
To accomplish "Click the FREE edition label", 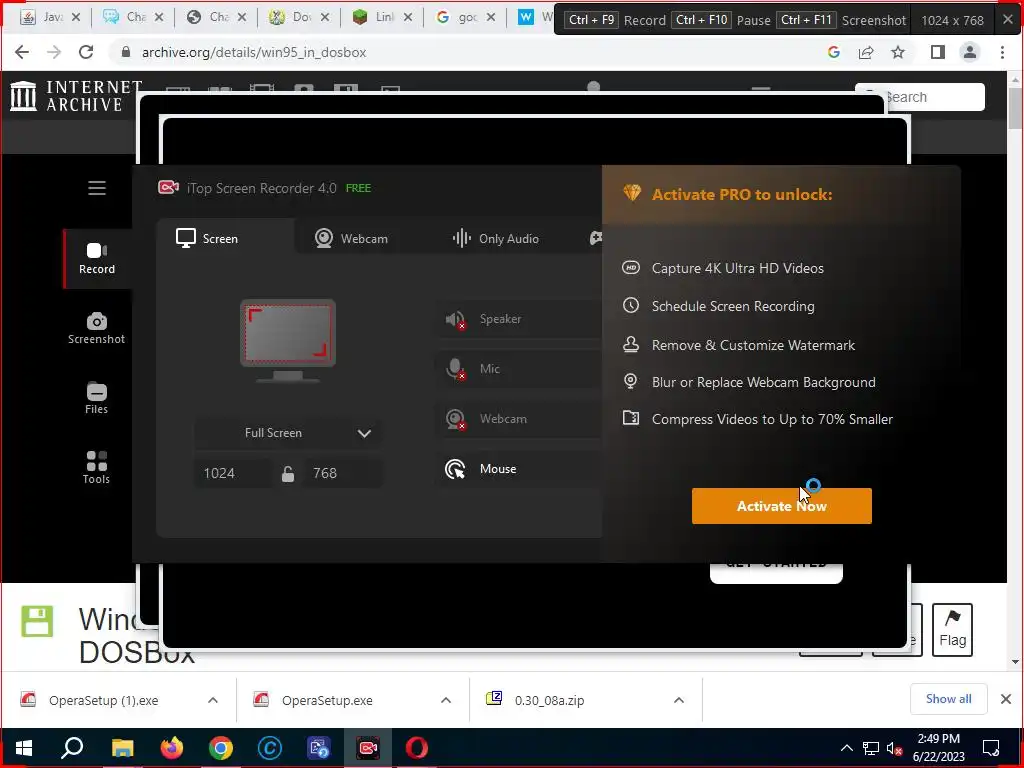I will tap(358, 188).
